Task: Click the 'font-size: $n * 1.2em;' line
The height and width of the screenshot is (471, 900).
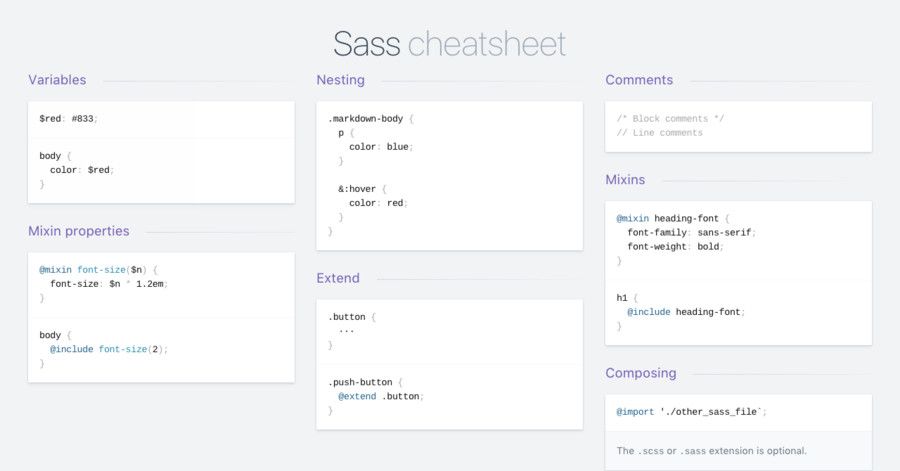Action: tap(109, 284)
